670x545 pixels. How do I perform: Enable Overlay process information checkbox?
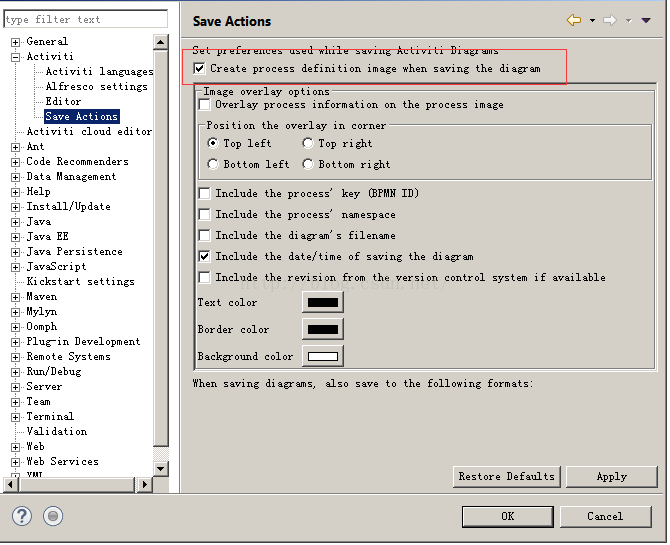[x=205, y=105]
